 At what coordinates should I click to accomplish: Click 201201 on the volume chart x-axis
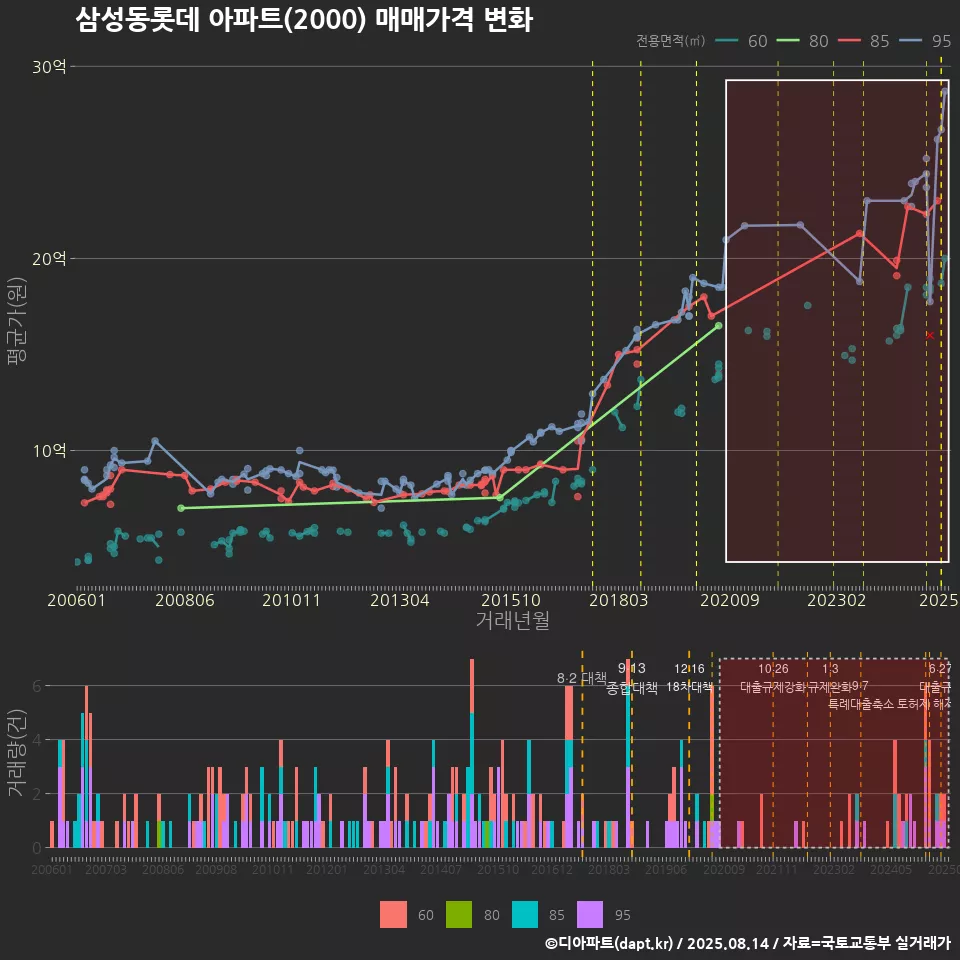tap(327, 869)
